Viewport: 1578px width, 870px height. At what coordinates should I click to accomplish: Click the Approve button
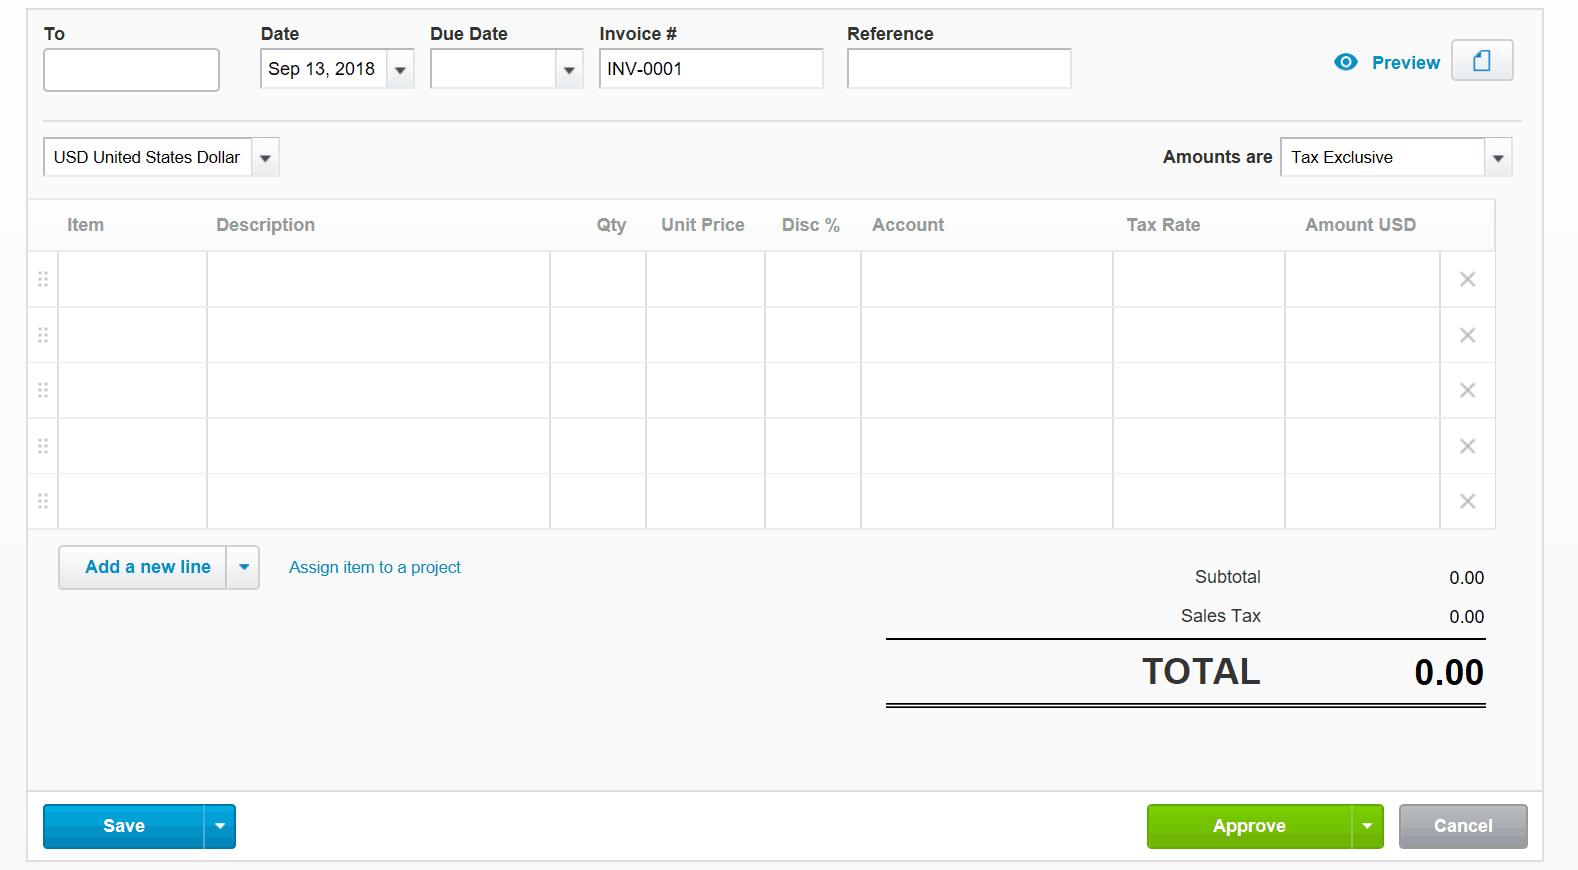(x=1249, y=826)
